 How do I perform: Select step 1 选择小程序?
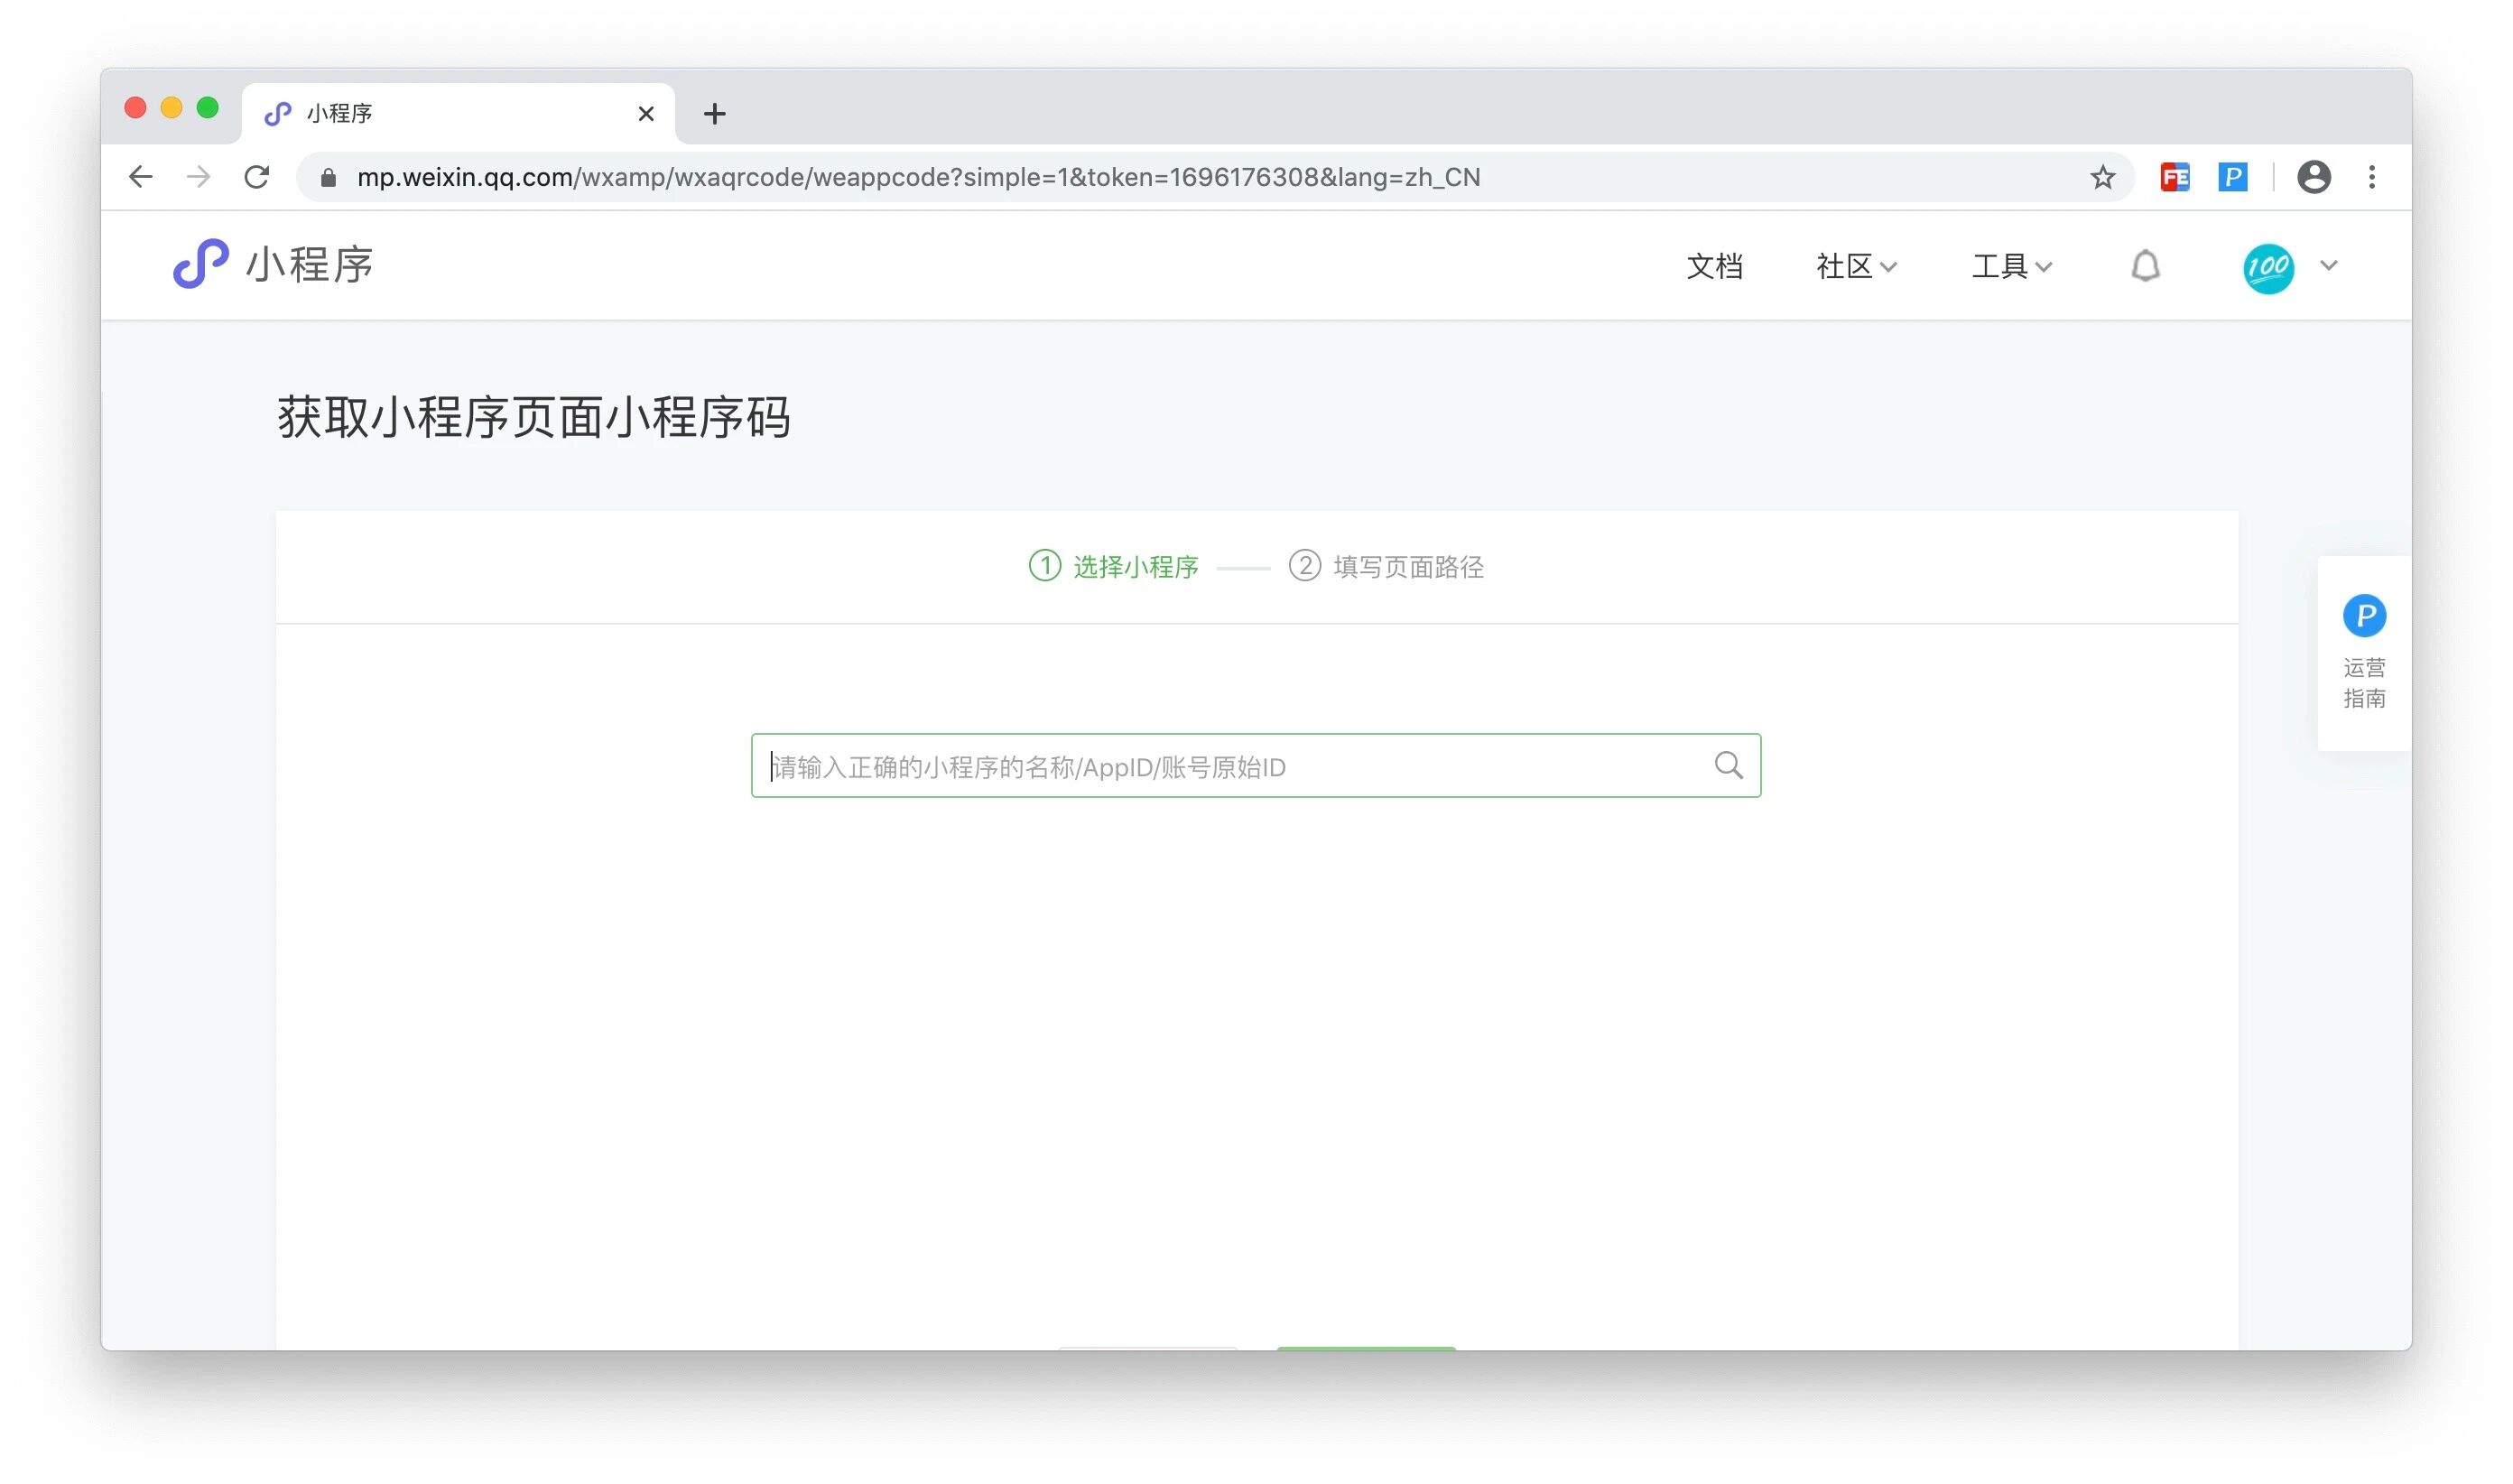1114,567
